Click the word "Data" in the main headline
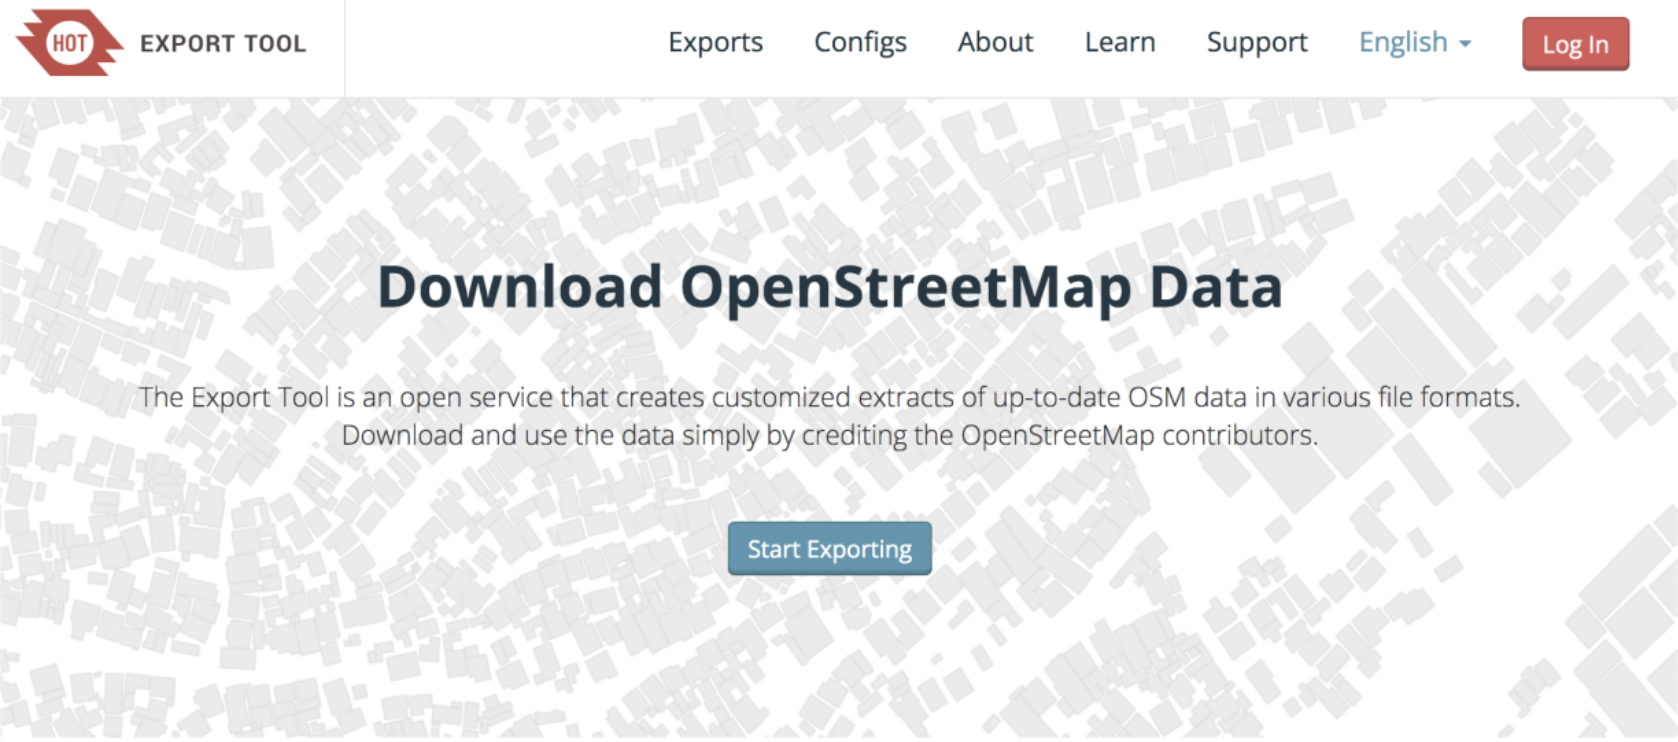This screenshot has height=742, width=1678. point(1216,287)
